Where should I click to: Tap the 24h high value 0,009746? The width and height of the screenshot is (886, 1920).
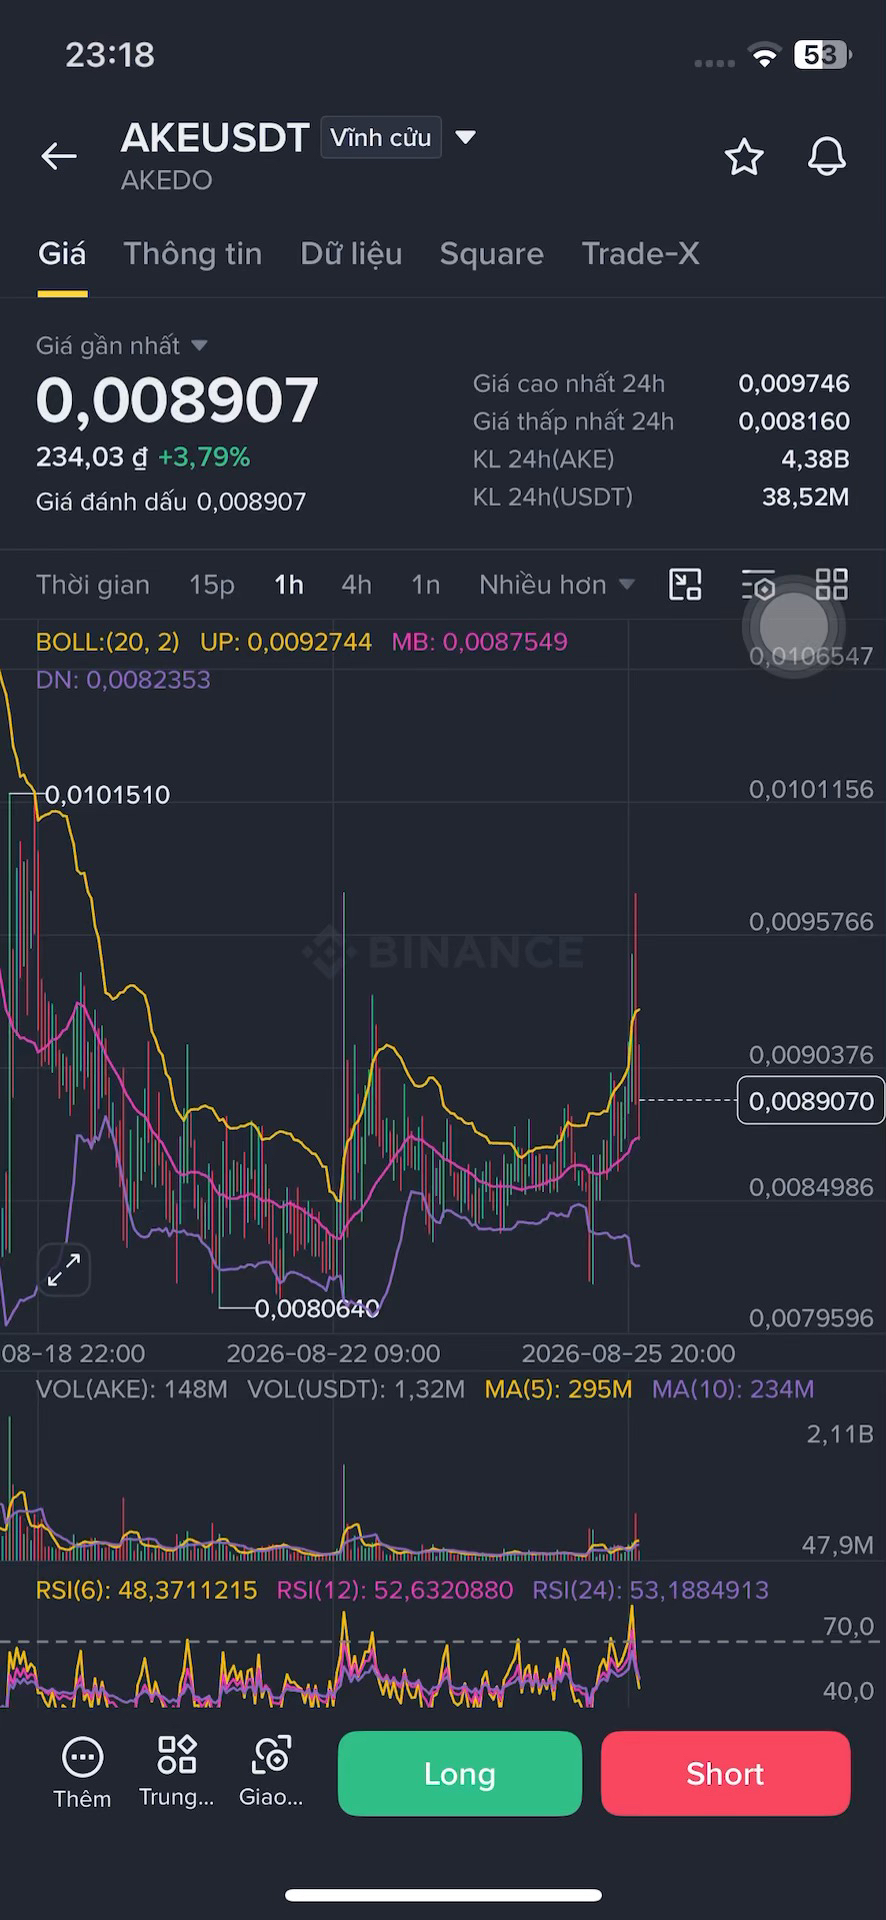click(794, 383)
